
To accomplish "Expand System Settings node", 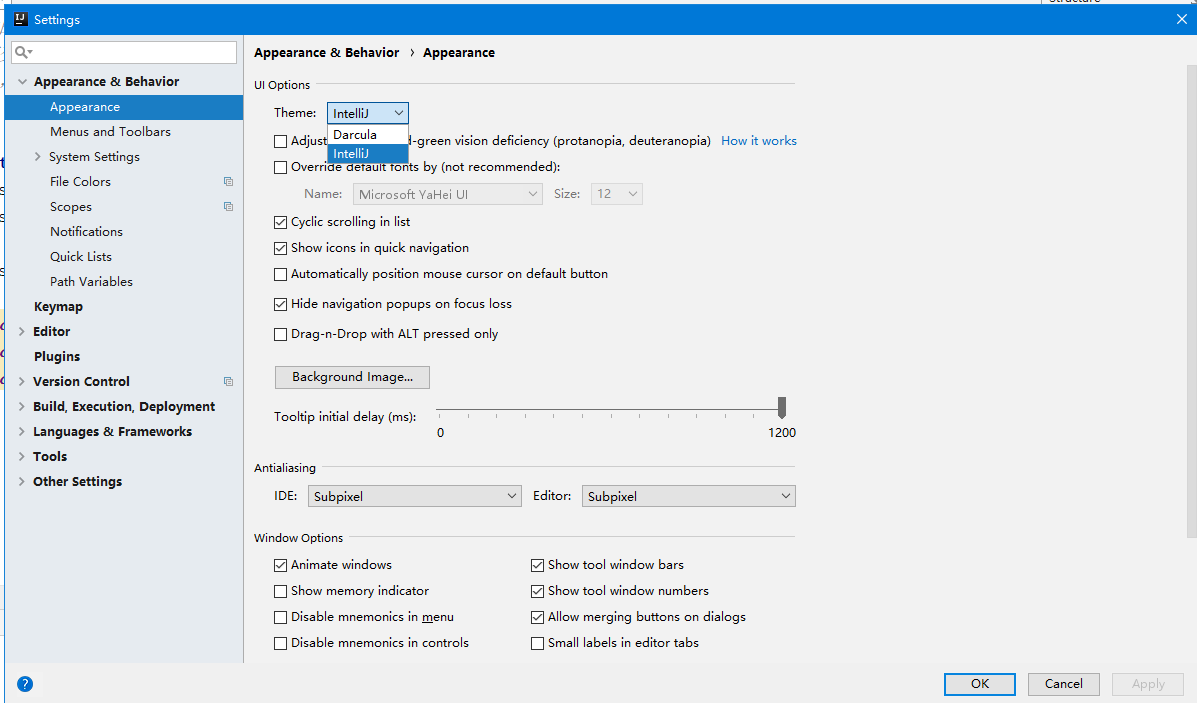I will coord(37,156).
